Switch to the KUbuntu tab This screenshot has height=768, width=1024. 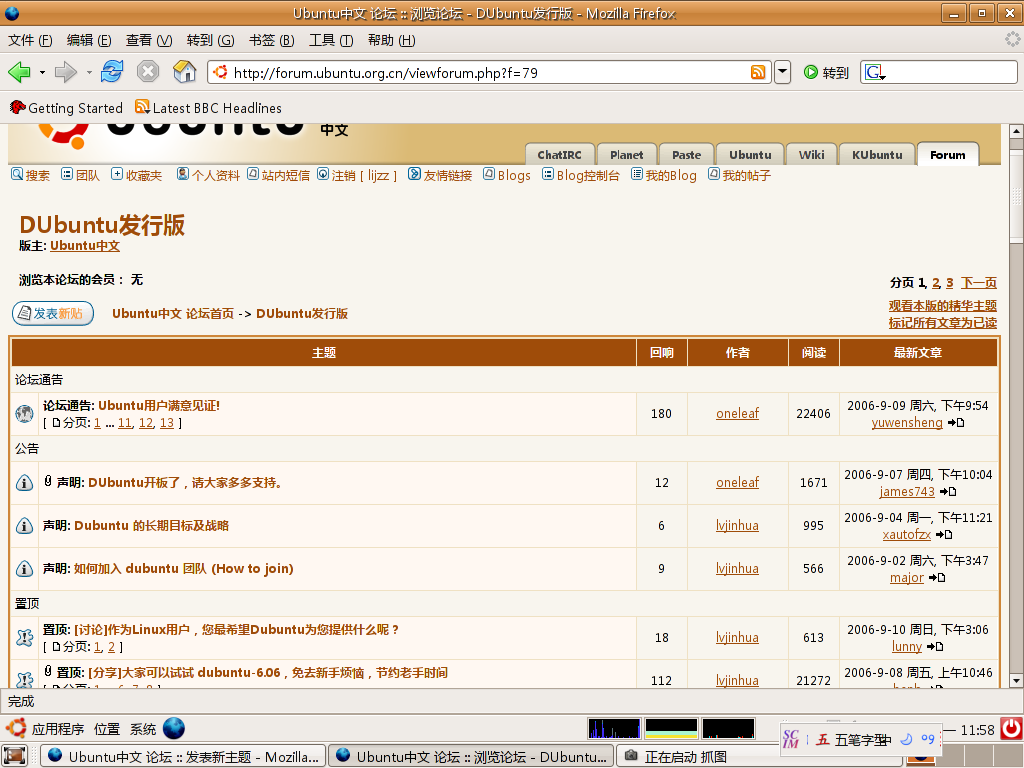pyautogui.click(x=877, y=155)
